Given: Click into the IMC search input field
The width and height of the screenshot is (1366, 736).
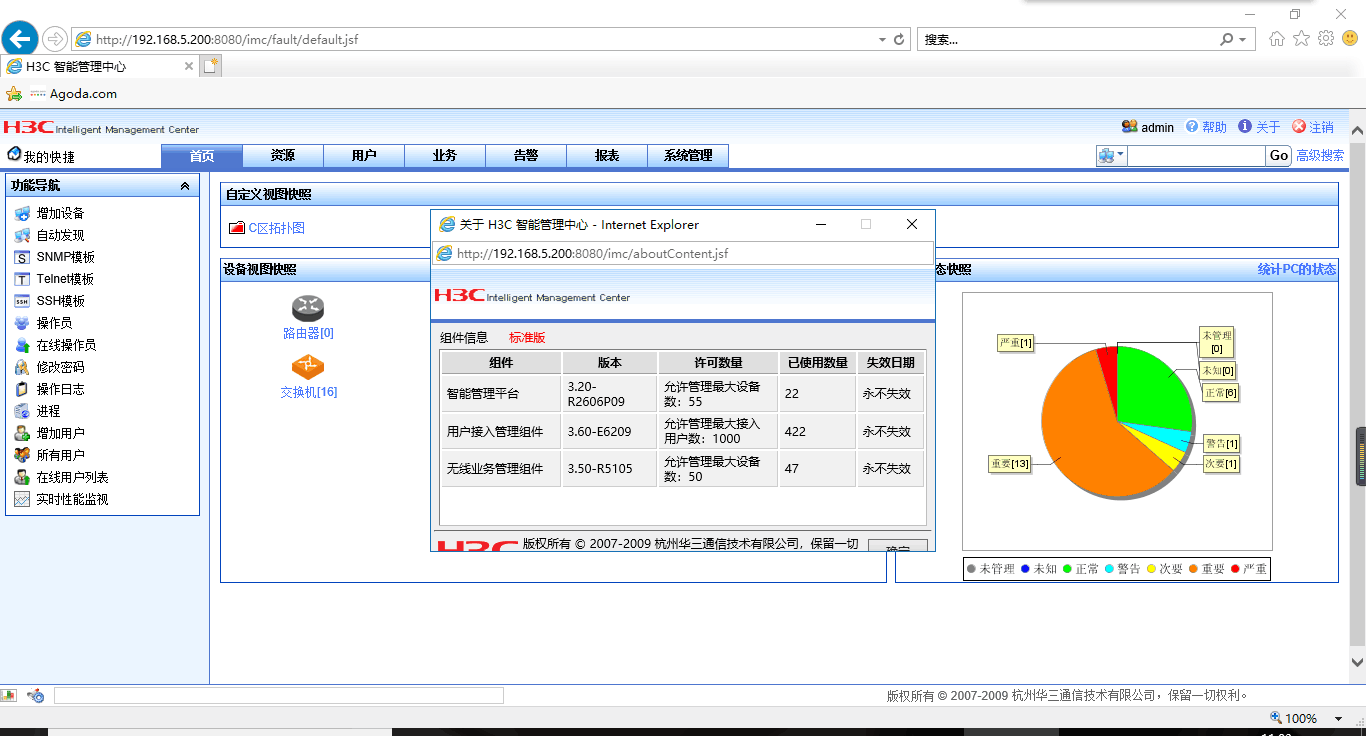Looking at the screenshot, I should click(1196, 156).
